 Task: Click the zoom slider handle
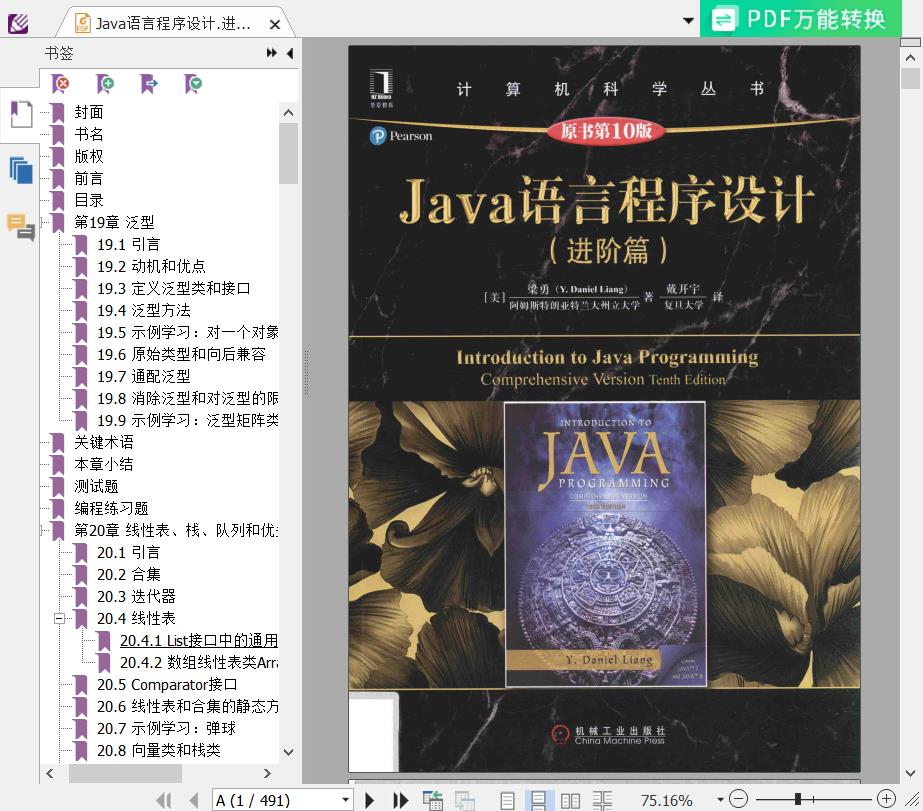point(798,799)
